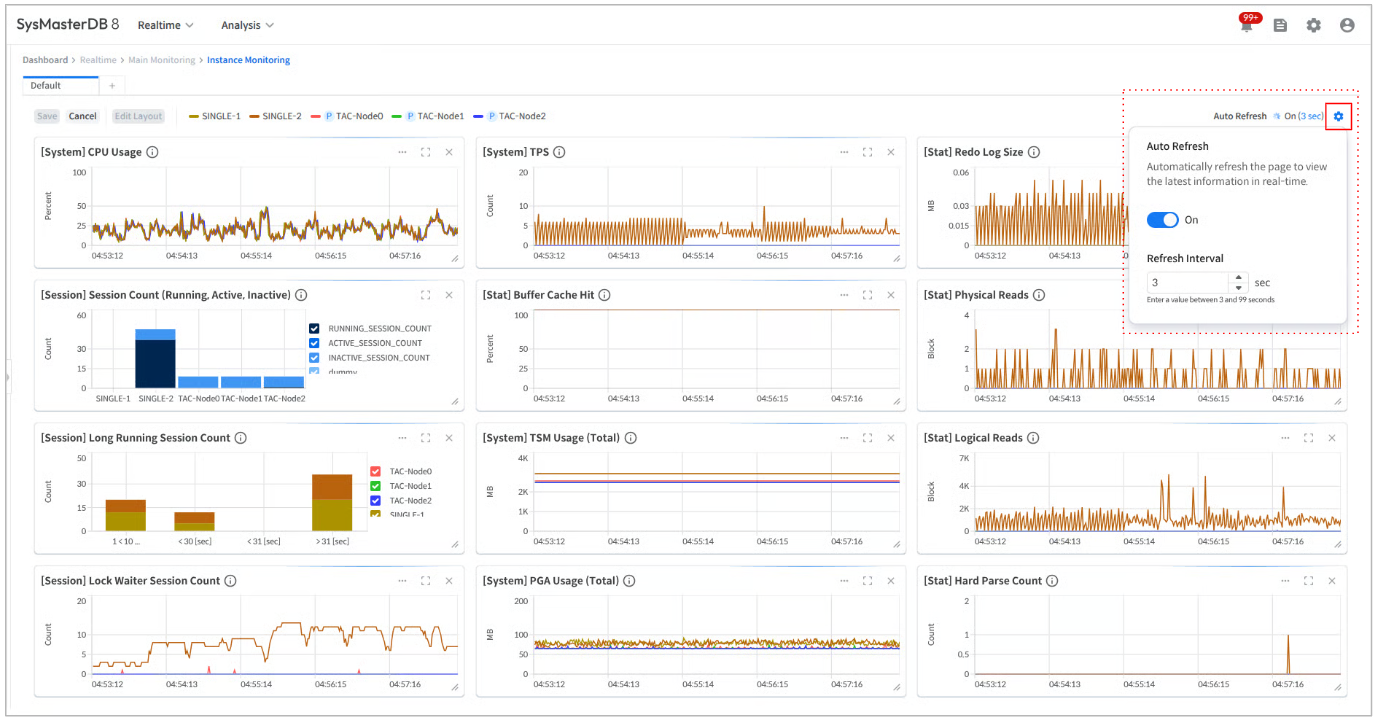Increase refresh interval with stepper up arrow
Image resolution: width=1375 pixels, height=724 pixels.
point(1239,279)
